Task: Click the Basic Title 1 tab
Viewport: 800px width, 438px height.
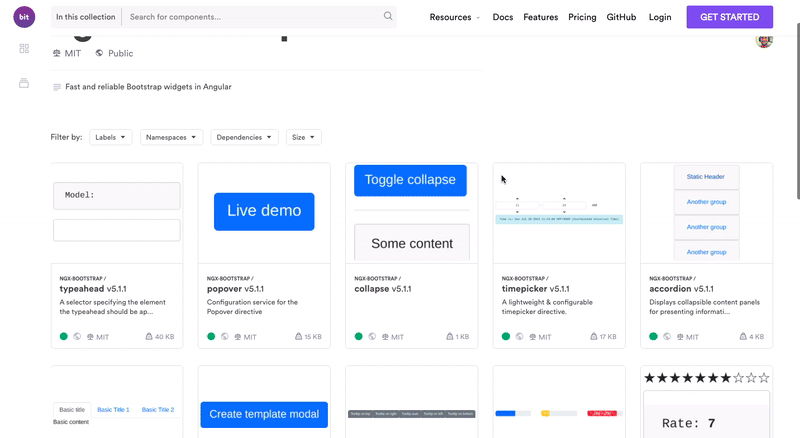Action: coord(113,409)
